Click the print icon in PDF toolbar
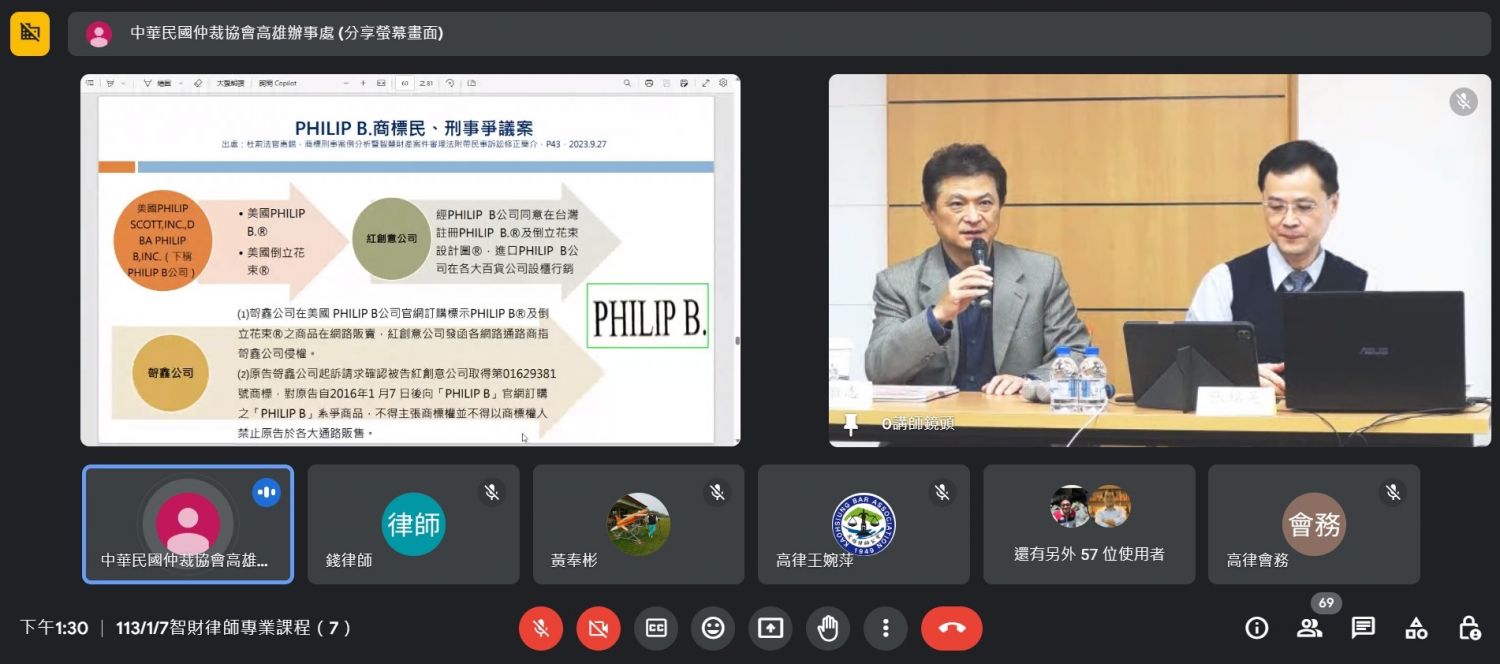Screen dimensions: 1500x664 click(649, 83)
